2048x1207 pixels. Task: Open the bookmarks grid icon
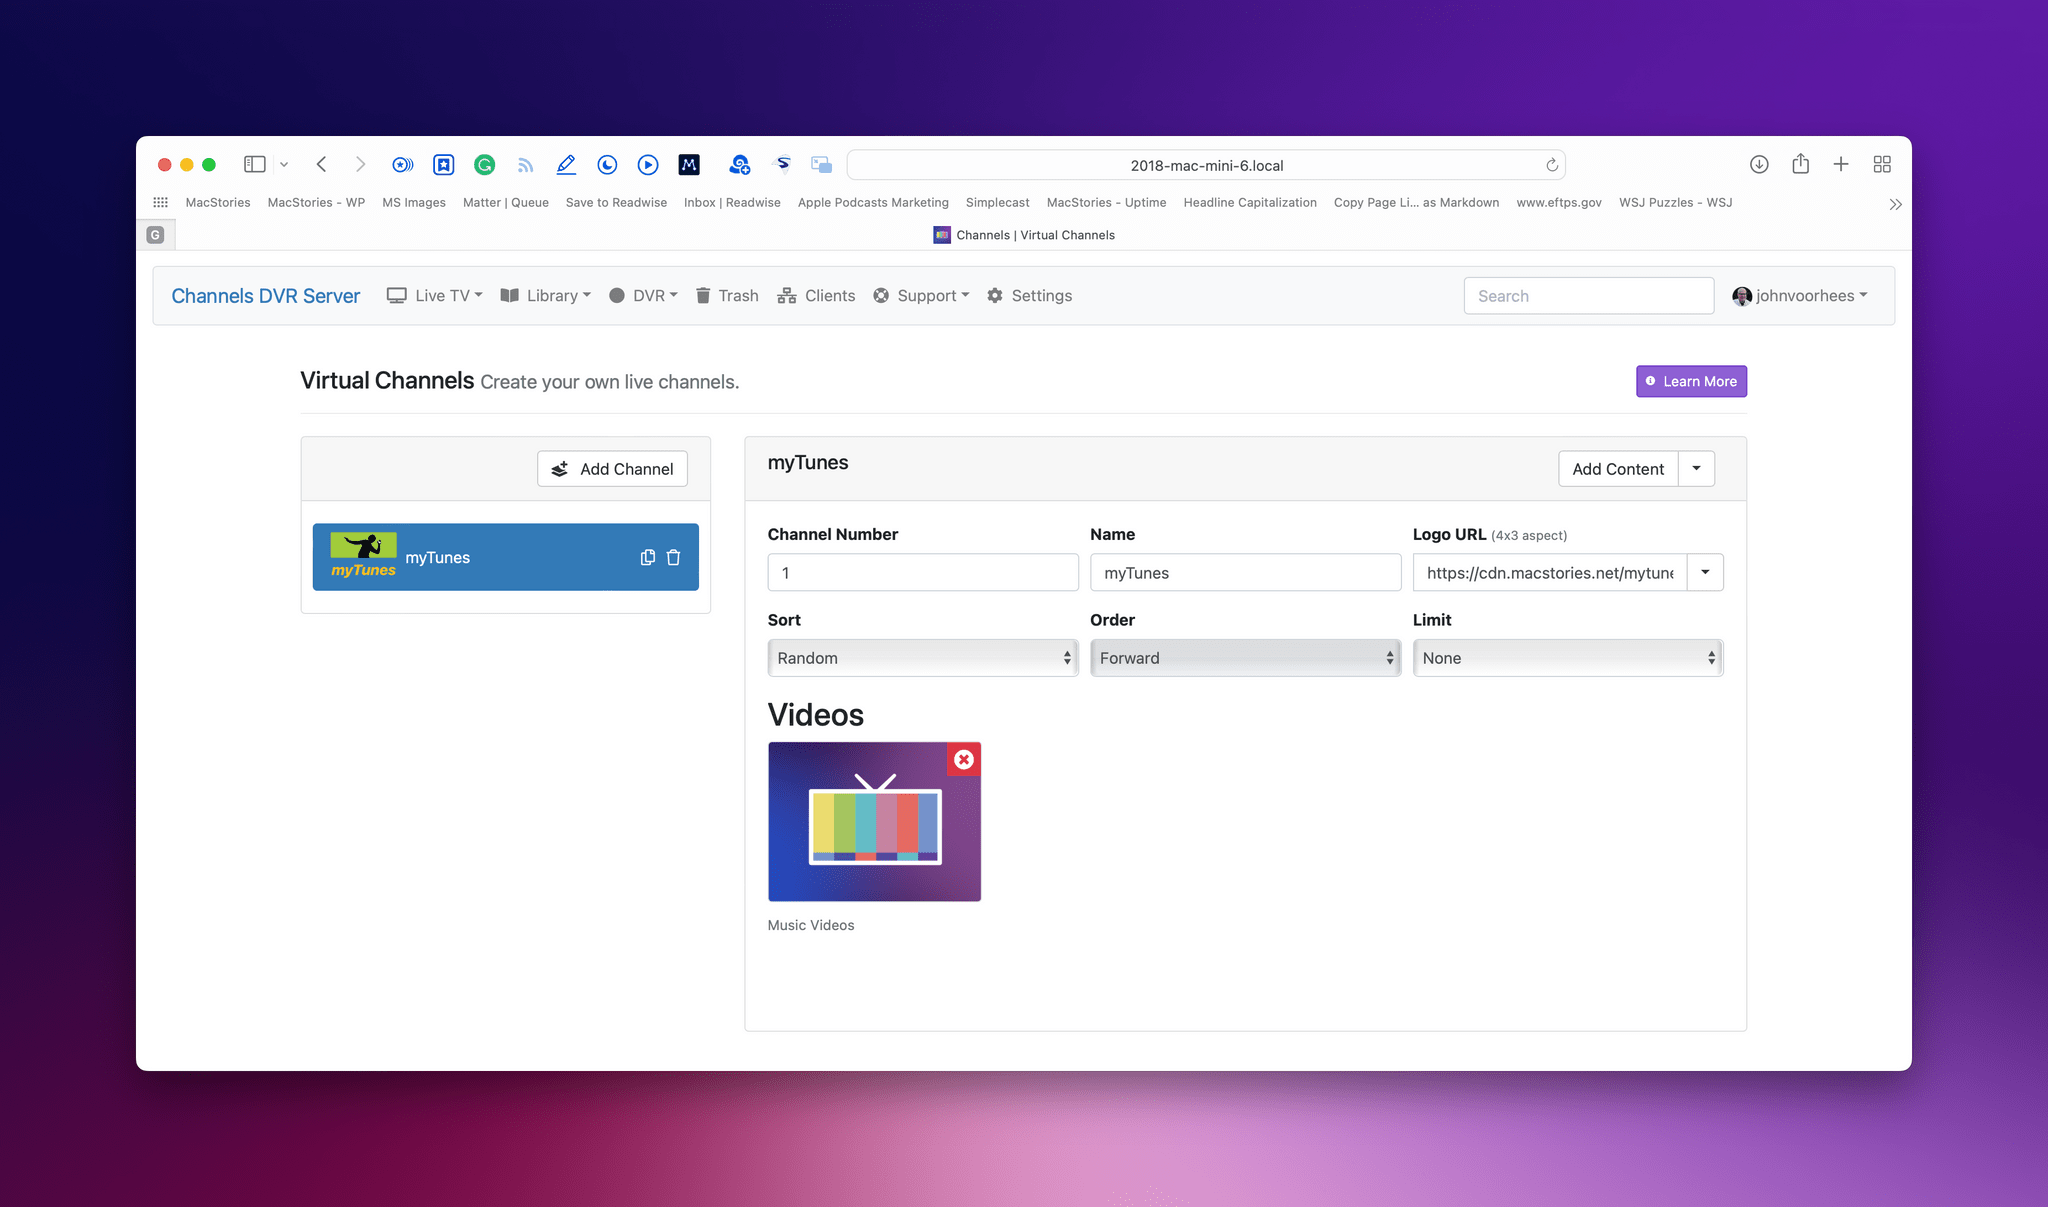pos(160,202)
